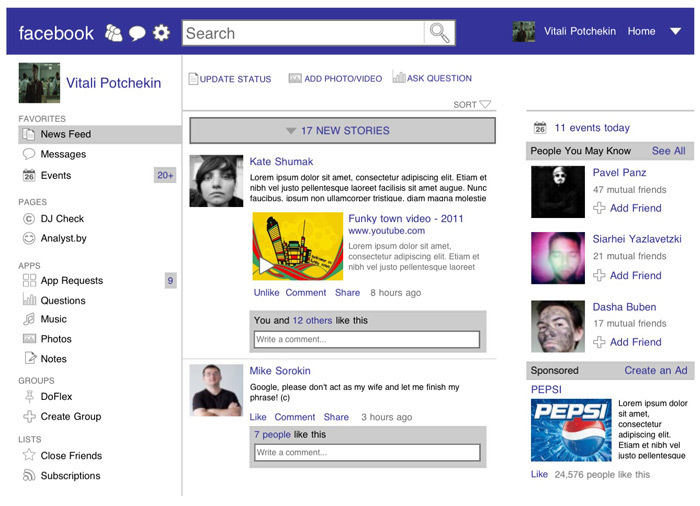The height and width of the screenshot is (506, 700).
Task: Click the comment field under Kate's post
Action: tap(367, 340)
